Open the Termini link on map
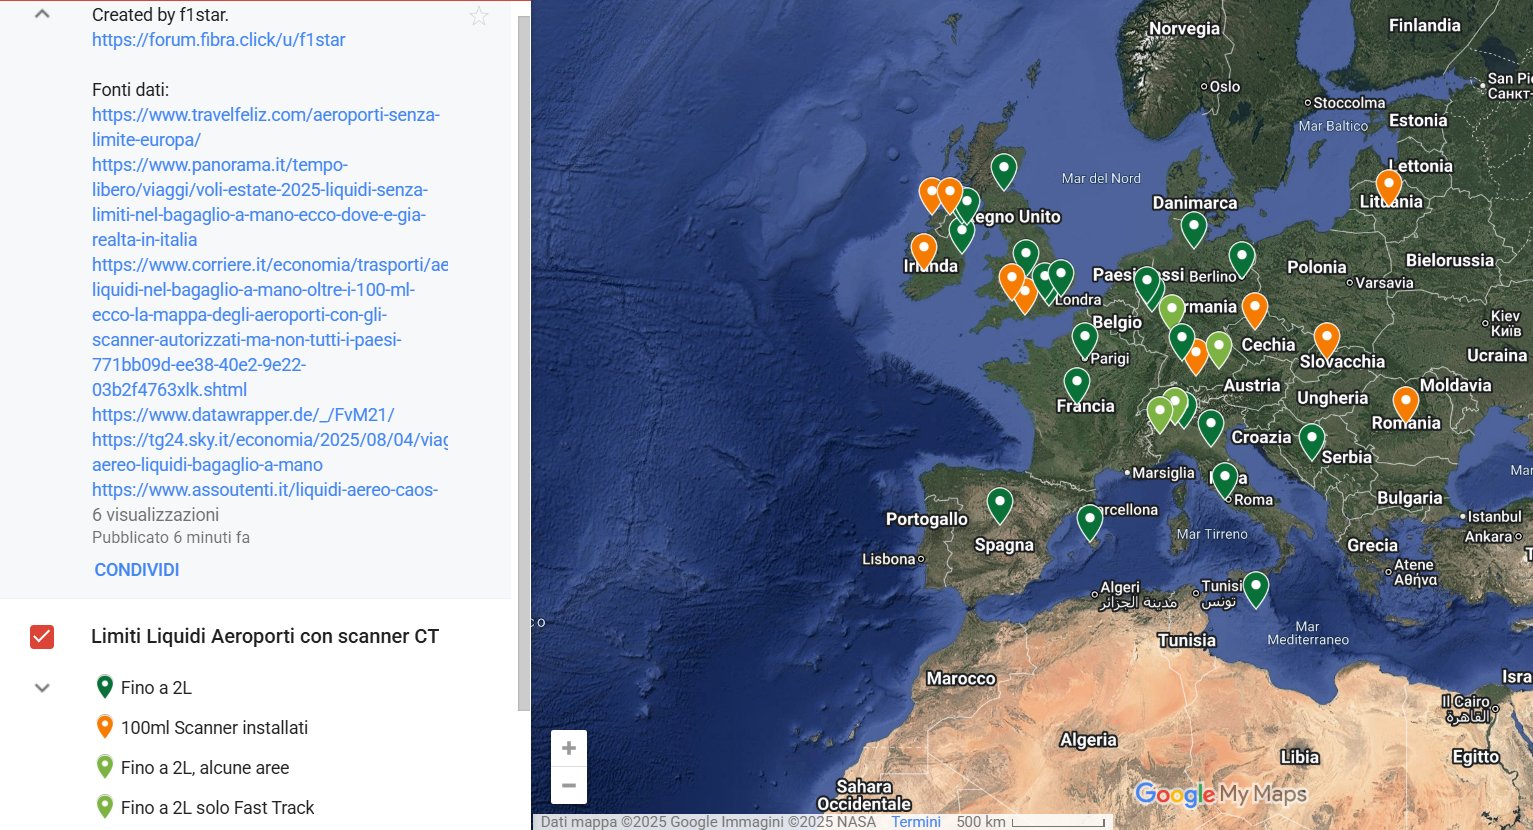Viewport: 1533px width, 830px height. tap(916, 822)
